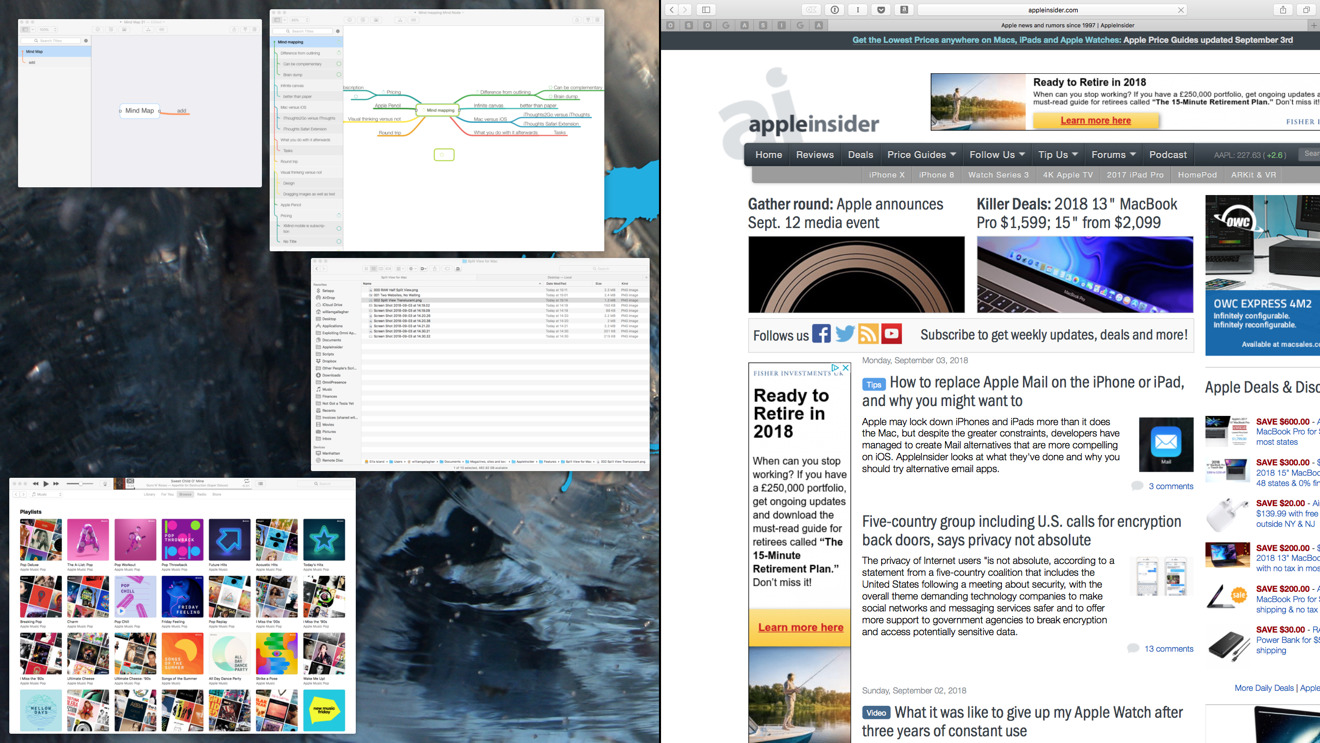Open the Songs of the Summer playlist
This screenshot has width=1320, height=743.
tap(182, 654)
